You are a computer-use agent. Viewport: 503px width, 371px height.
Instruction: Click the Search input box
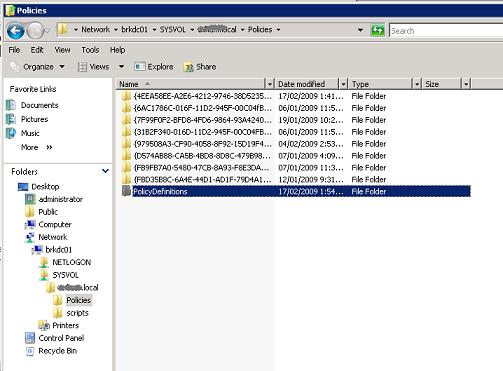[446, 31]
